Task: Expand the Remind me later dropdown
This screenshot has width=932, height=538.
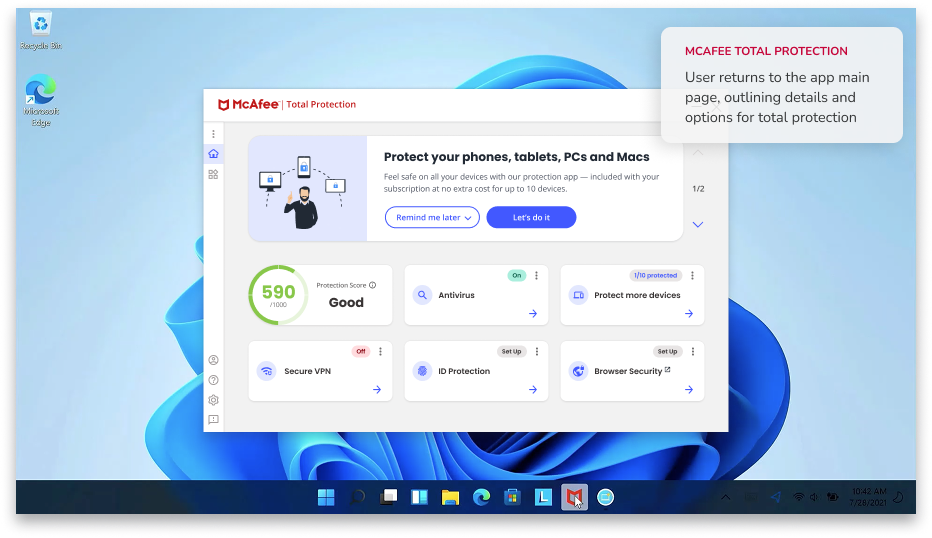Action: click(432, 217)
